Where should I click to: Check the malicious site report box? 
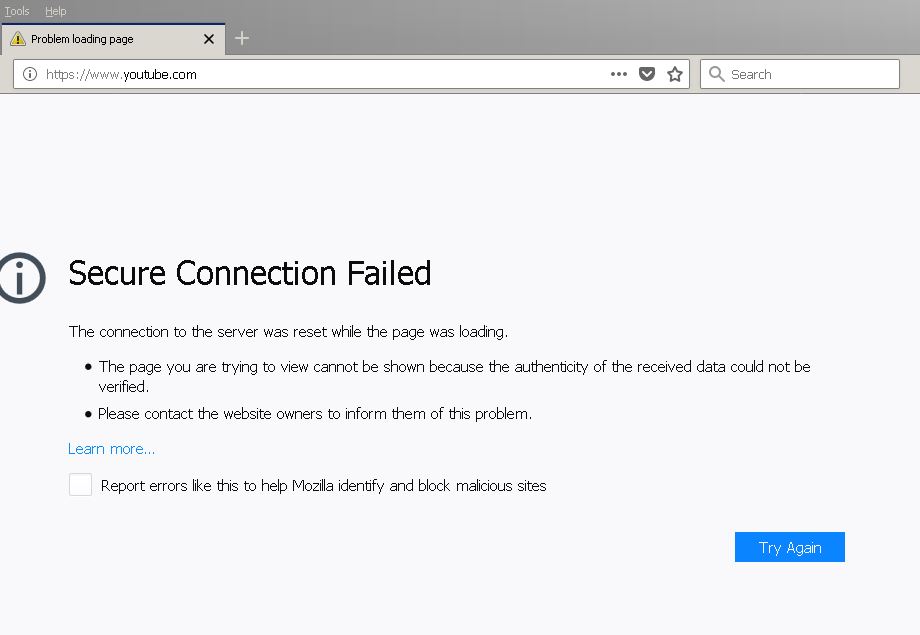(x=80, y=484)
